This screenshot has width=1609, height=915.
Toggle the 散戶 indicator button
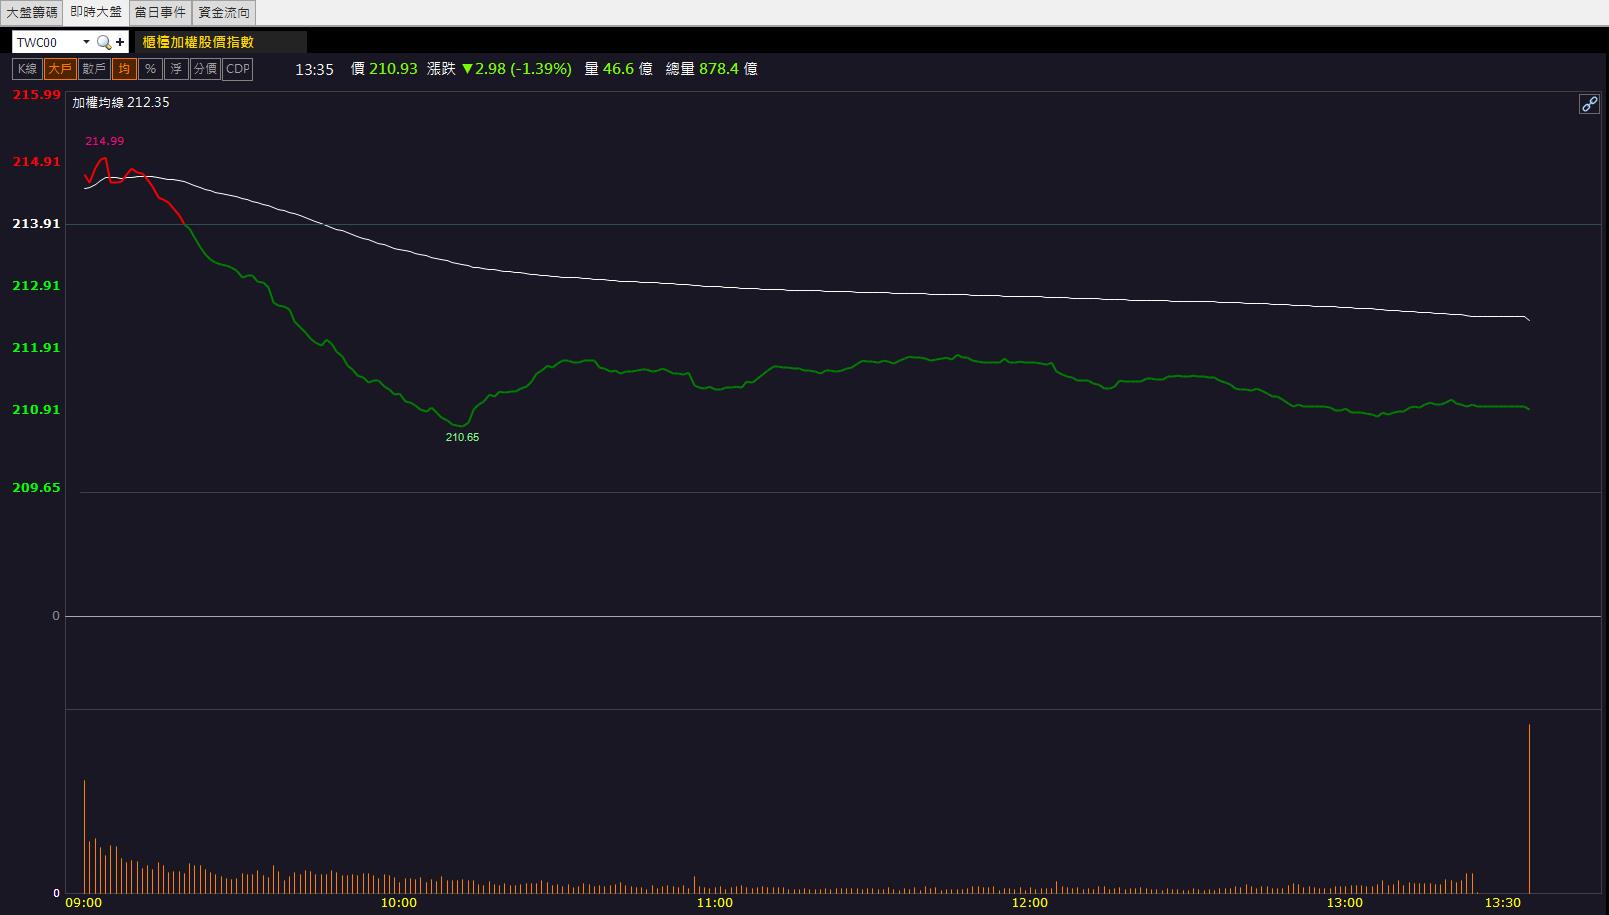[94, 69]
